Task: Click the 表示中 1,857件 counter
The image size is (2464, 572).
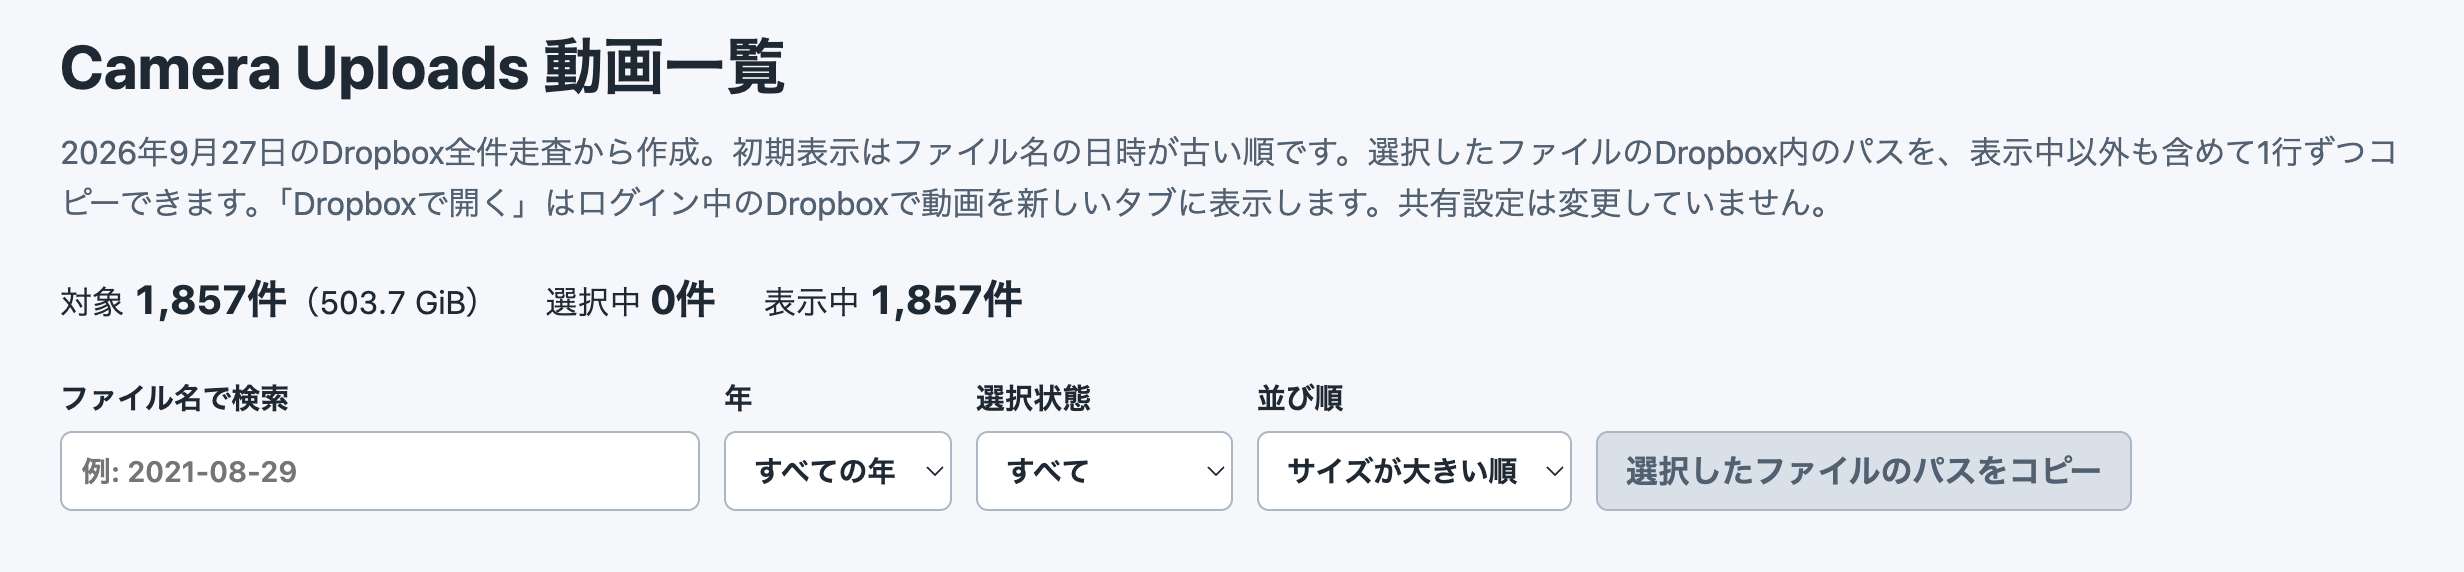Action: click(x=893, y=300)
